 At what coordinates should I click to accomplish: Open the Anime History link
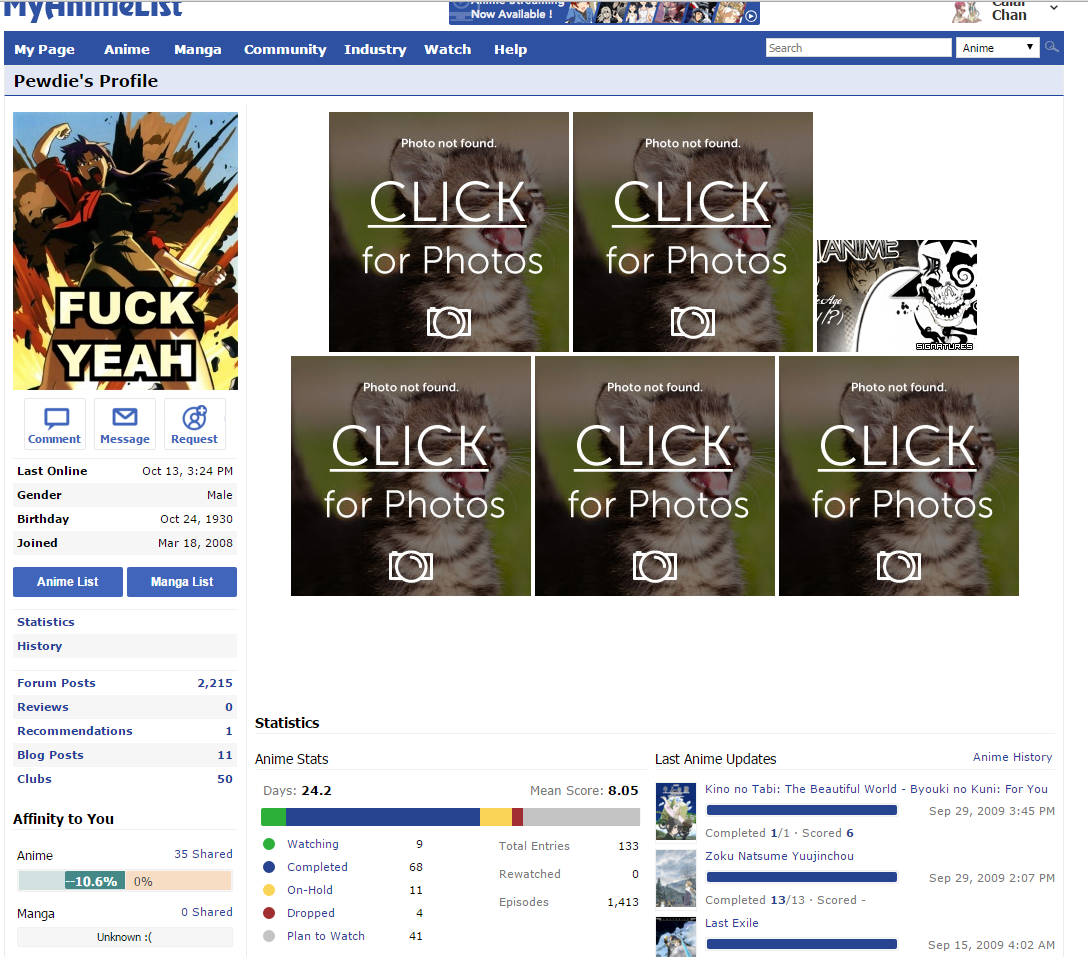coord(1012,757)
